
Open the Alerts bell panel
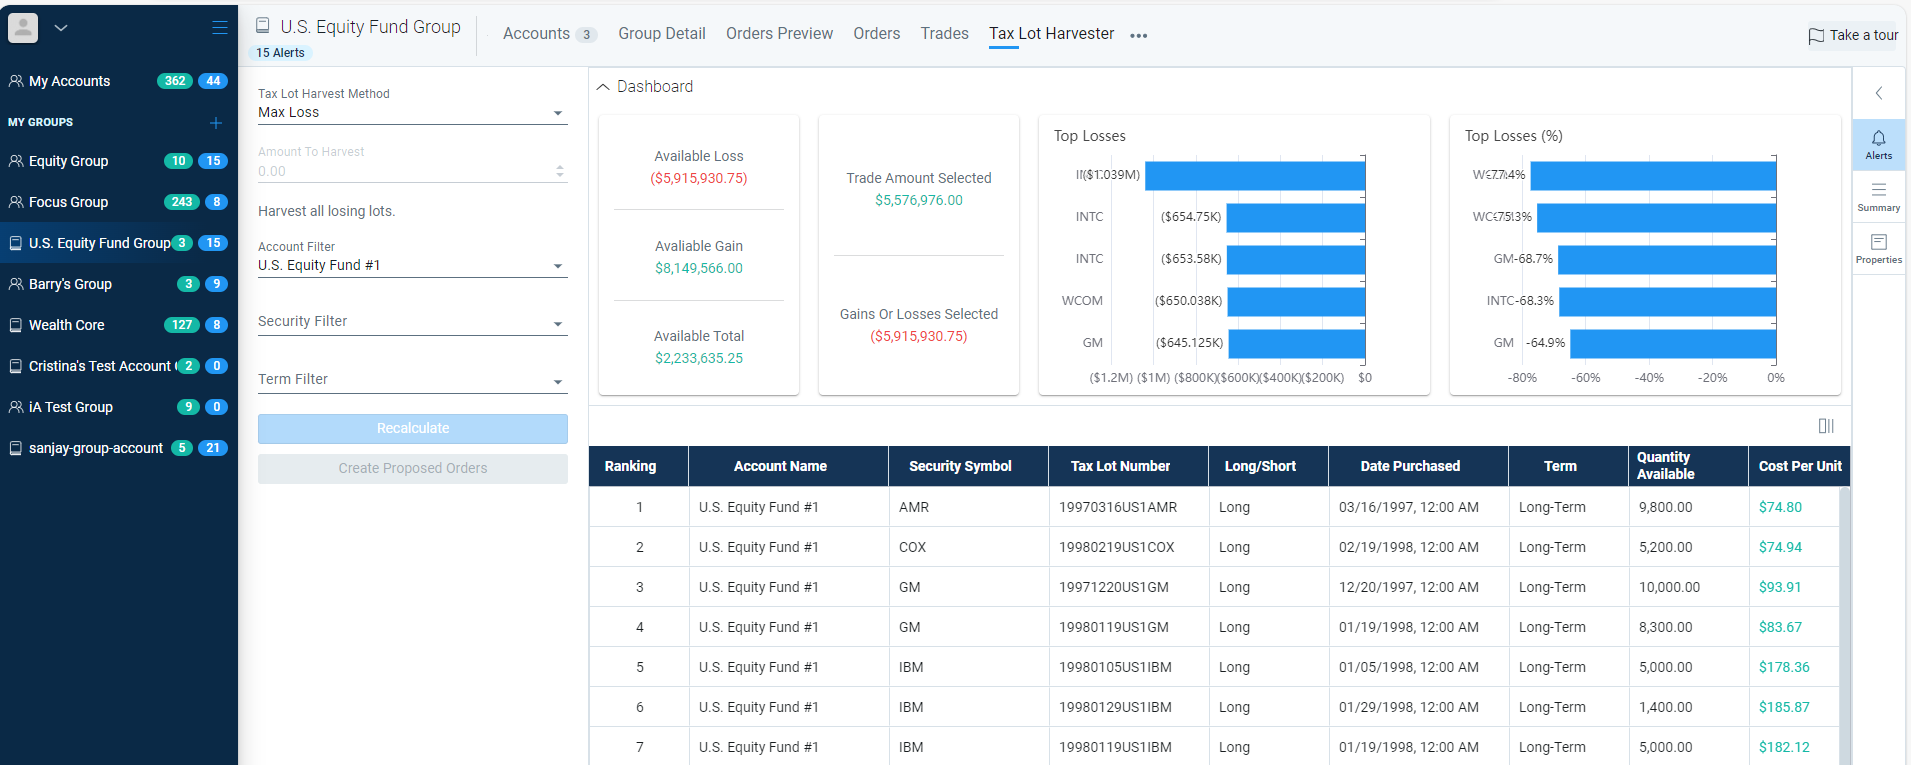1879,145
